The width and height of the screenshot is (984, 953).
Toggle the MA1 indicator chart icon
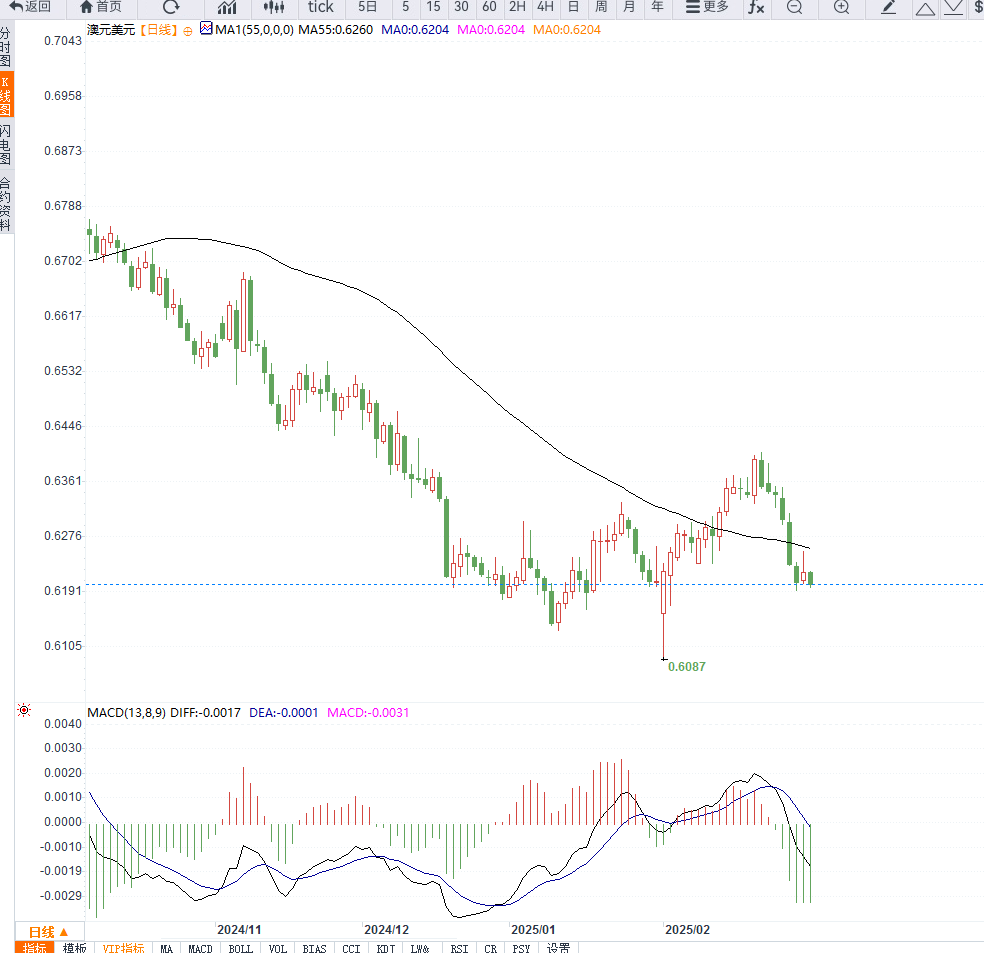tap(206, 28)
